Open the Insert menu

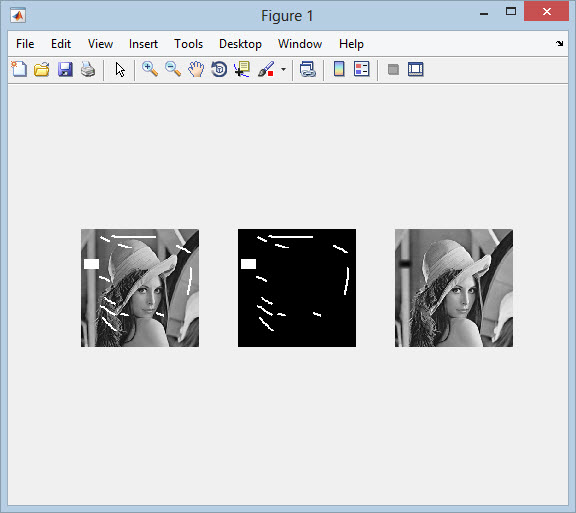coord(143,44)
